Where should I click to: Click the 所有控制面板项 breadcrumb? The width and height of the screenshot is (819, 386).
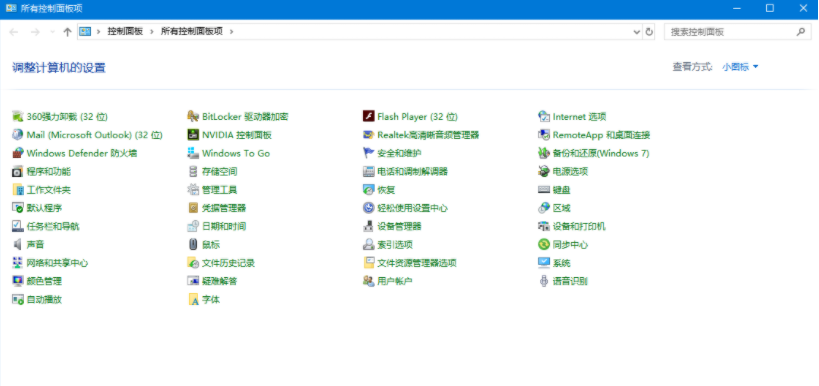tap(192, 31)
